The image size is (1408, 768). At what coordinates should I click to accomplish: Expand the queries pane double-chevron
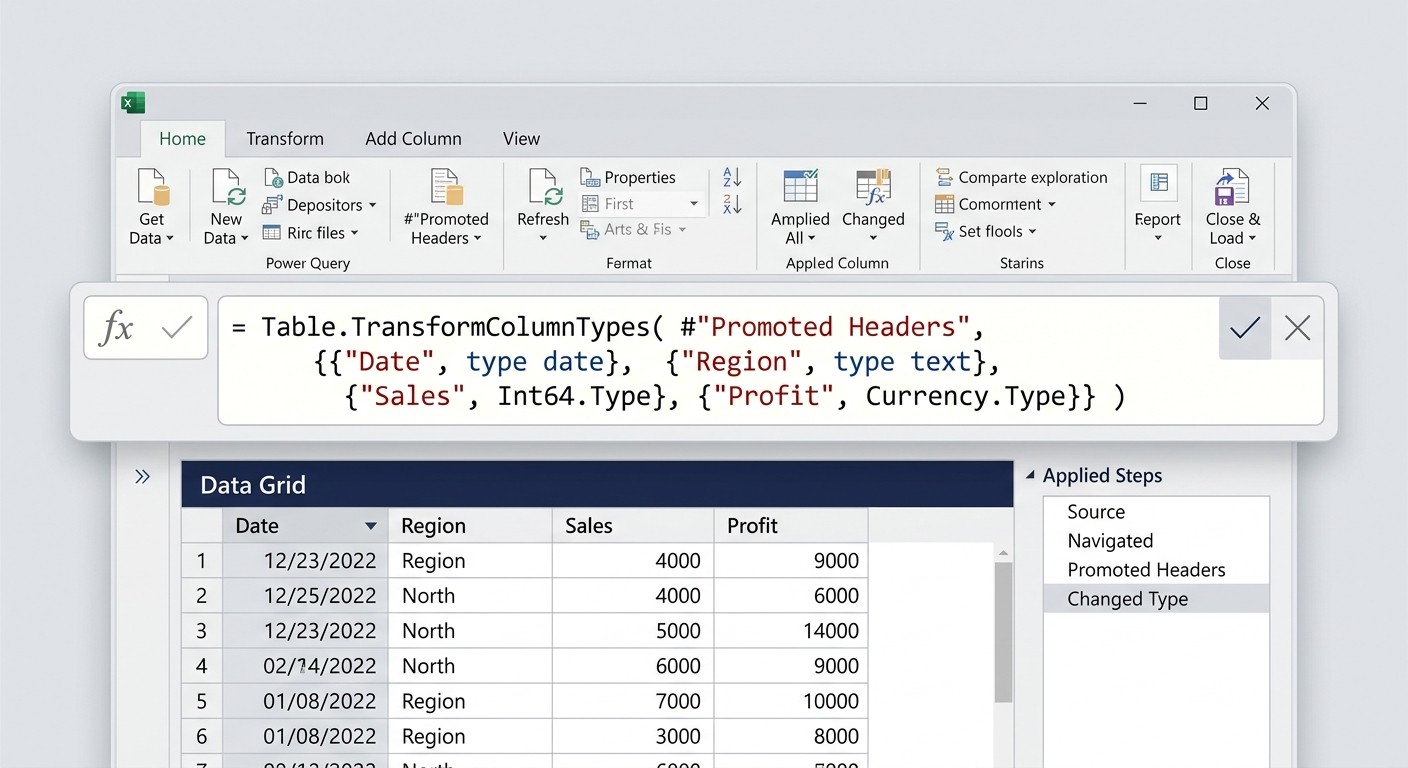point(143,477)
